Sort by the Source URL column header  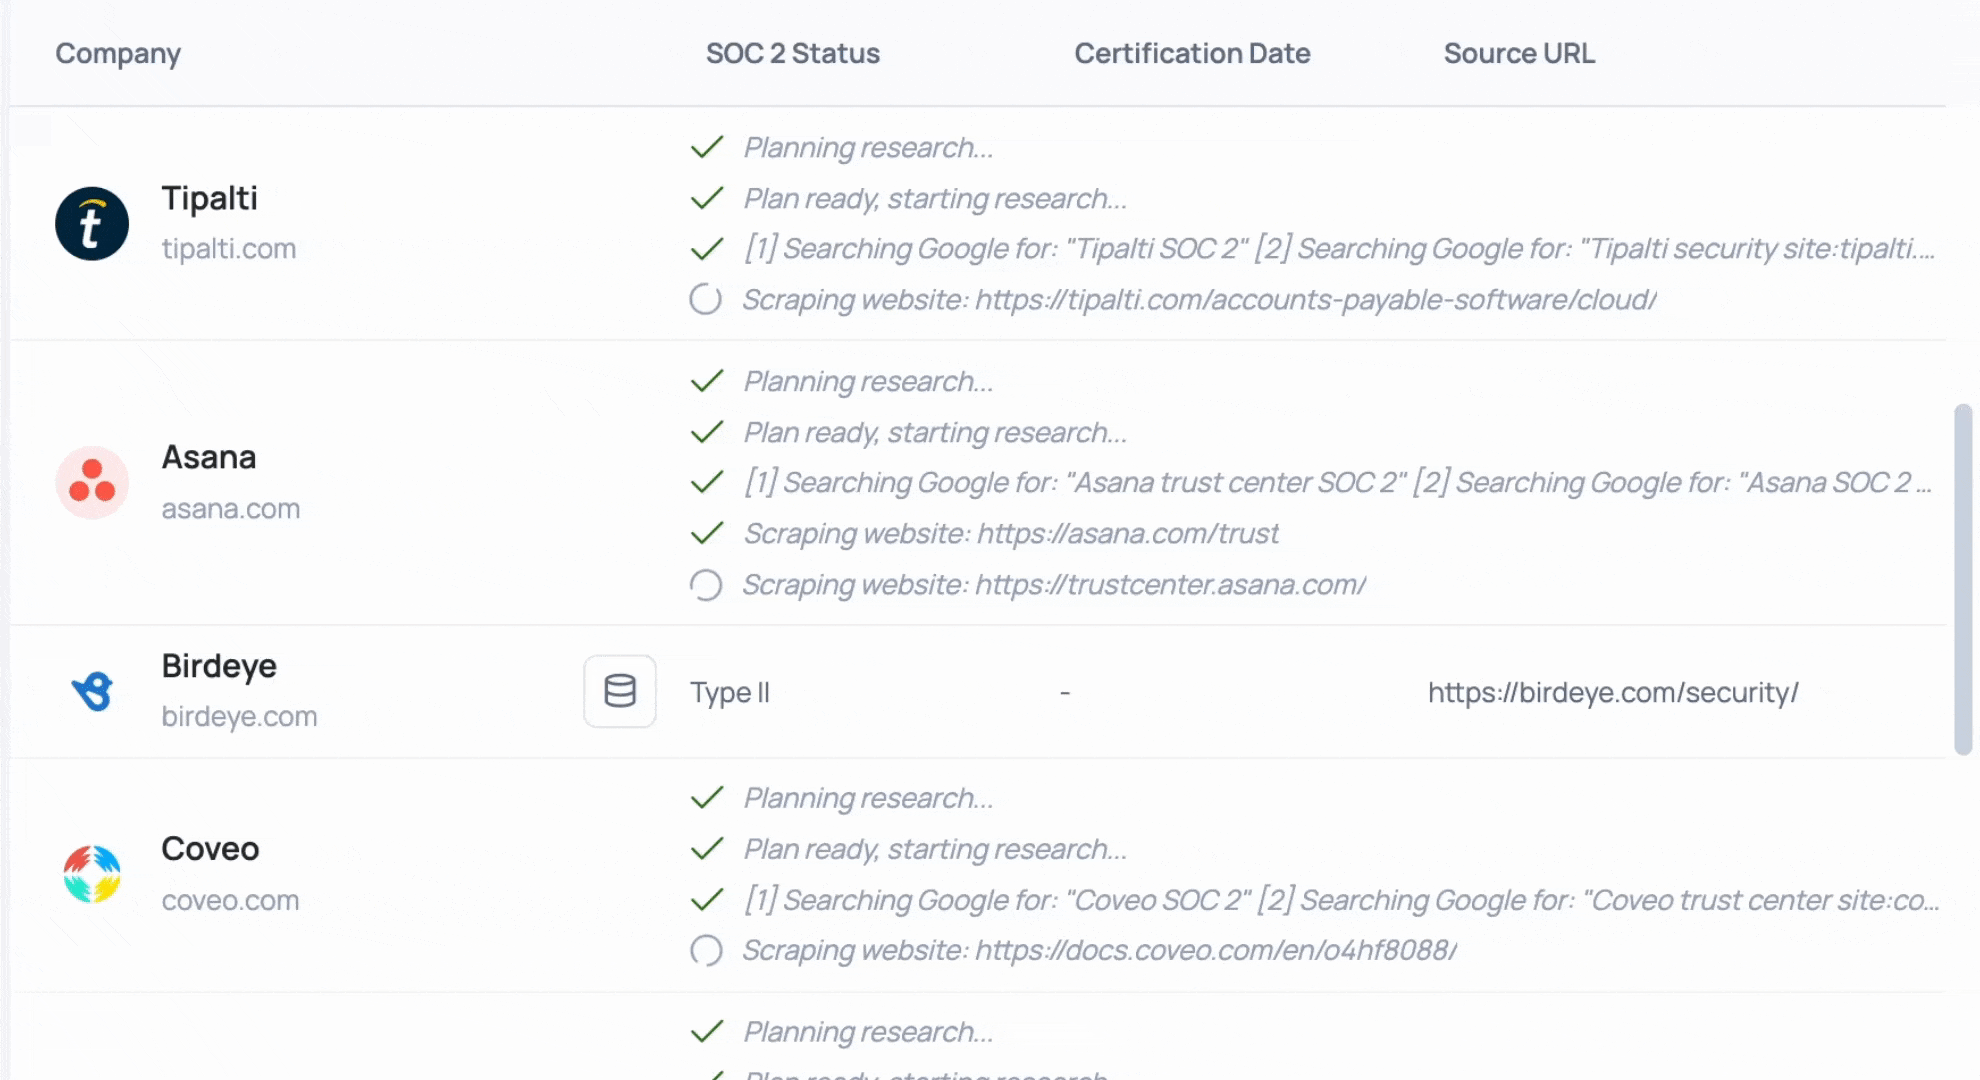coord(1519,53)
